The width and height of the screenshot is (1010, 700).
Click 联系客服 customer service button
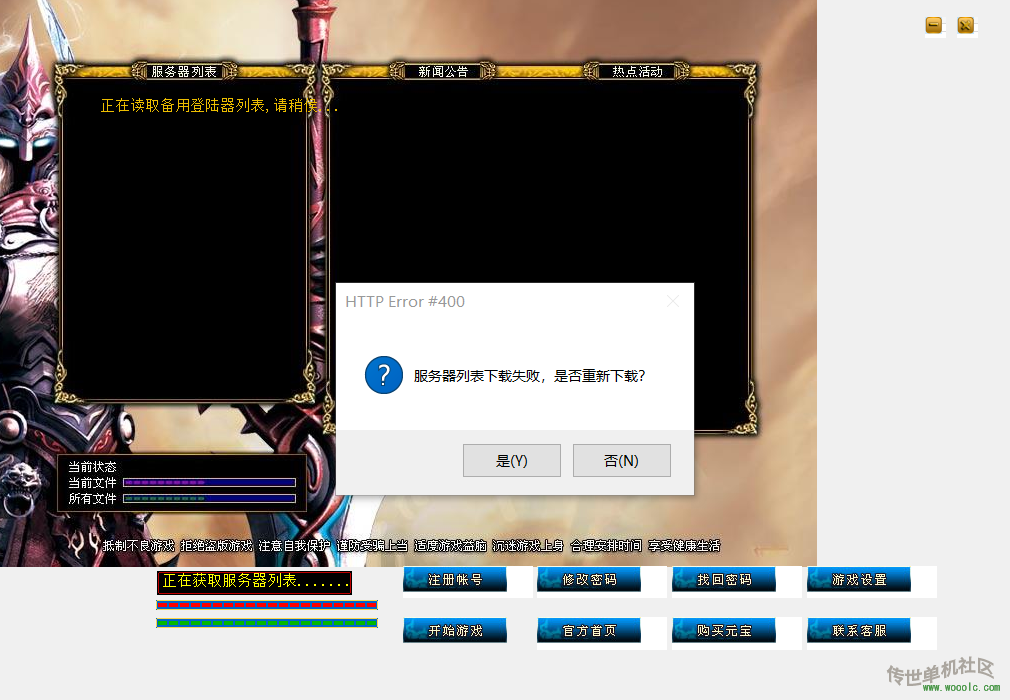point(859,631)
